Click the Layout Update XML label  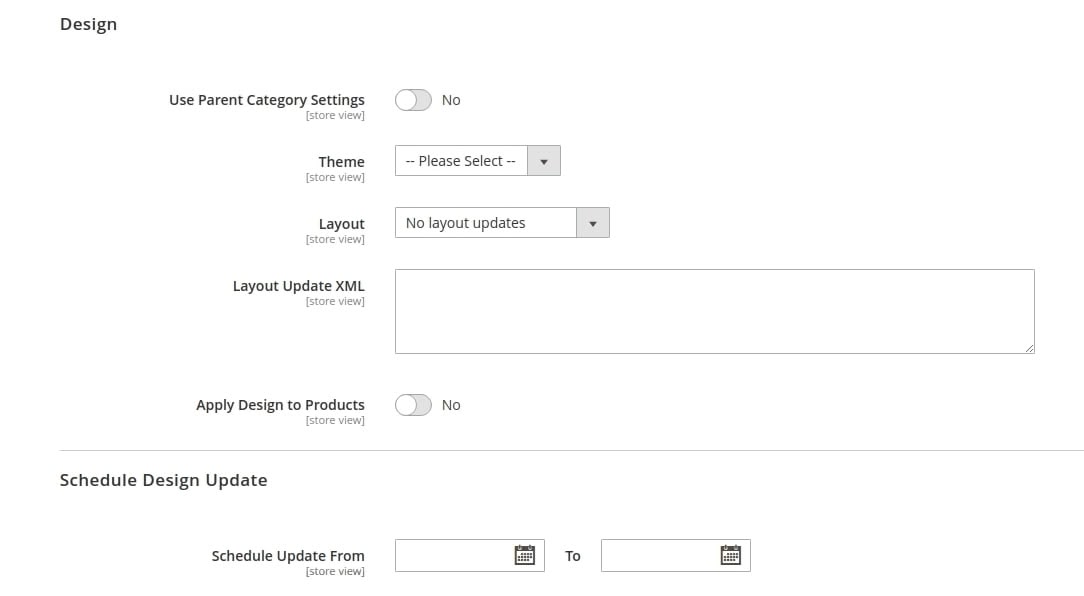point(298,286)
